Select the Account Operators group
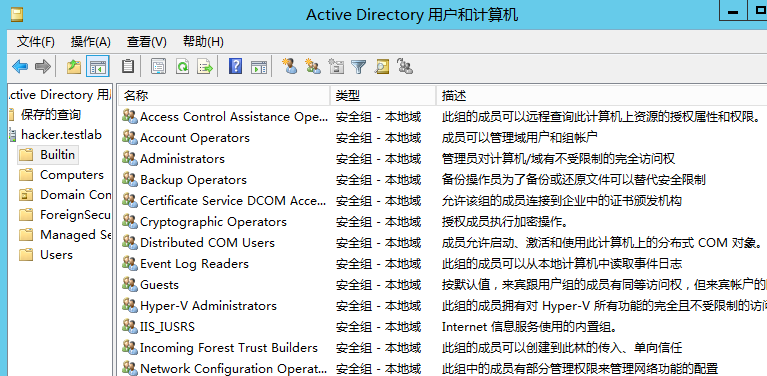The height and width of the screenshot is (376, 767). [195, 138]
